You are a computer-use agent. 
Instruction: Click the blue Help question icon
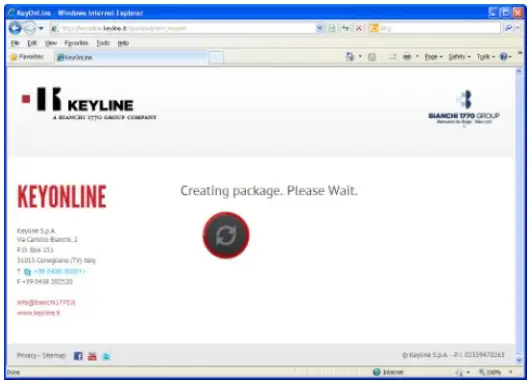(x=504, y=57)
